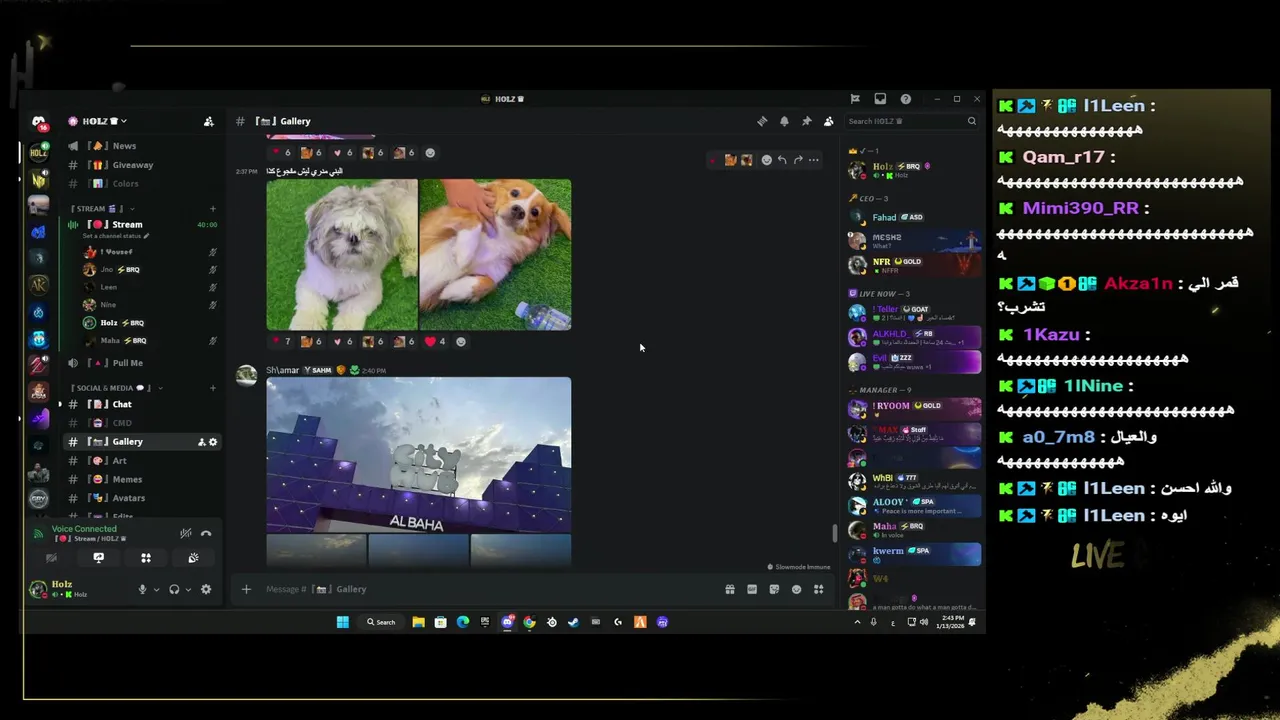Screen dimensions: 1280x720
Task: View ALOOY member profile
Action: tap(913, 506)
